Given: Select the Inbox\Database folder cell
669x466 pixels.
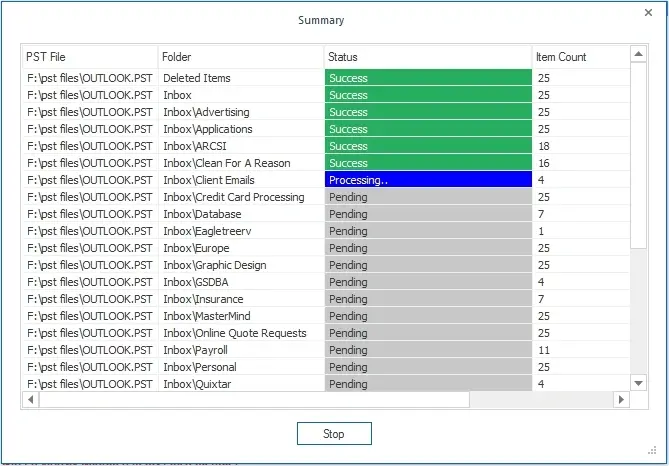Looking at the screenshot, I should (x=241, y=214).
